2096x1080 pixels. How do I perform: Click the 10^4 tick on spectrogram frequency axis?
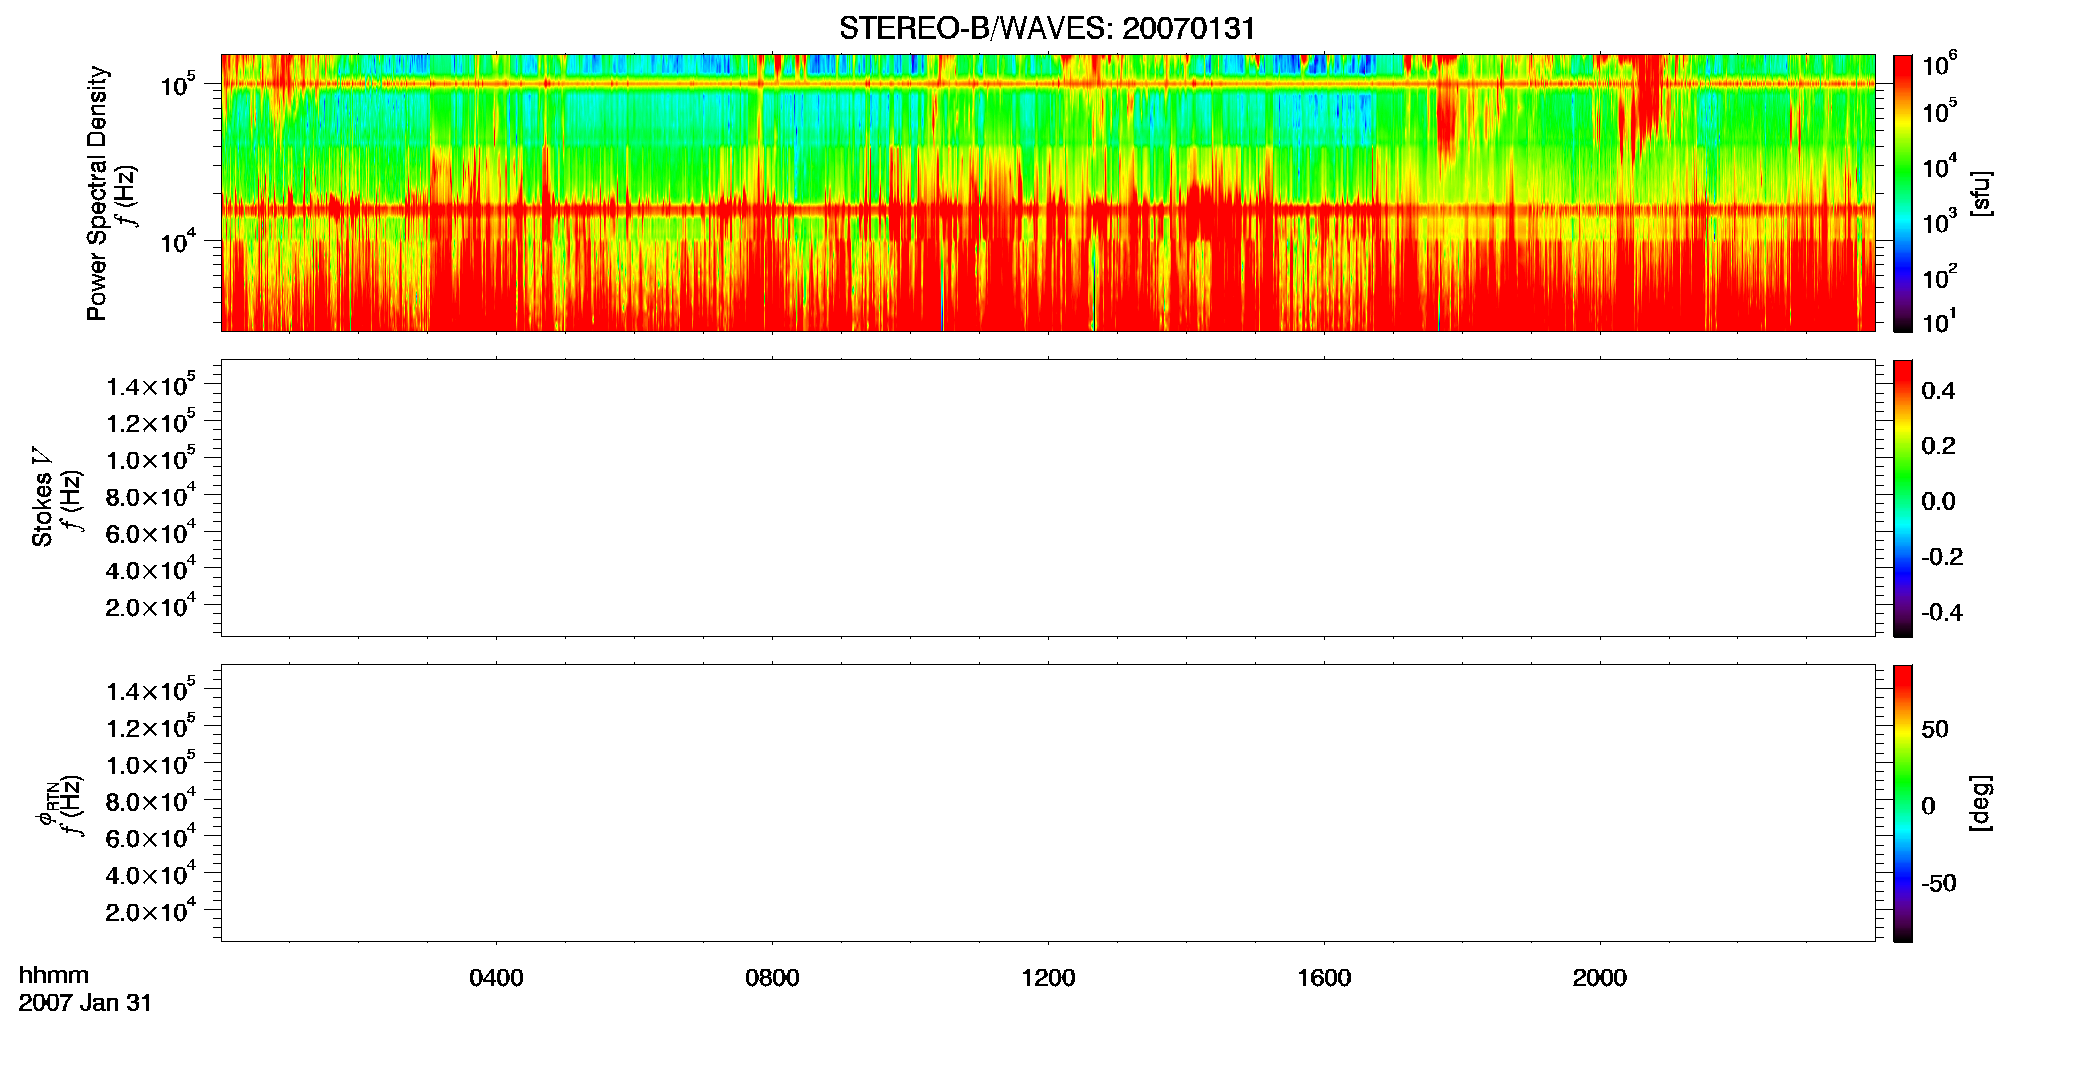pyautogui.click(x=178, y=240)
